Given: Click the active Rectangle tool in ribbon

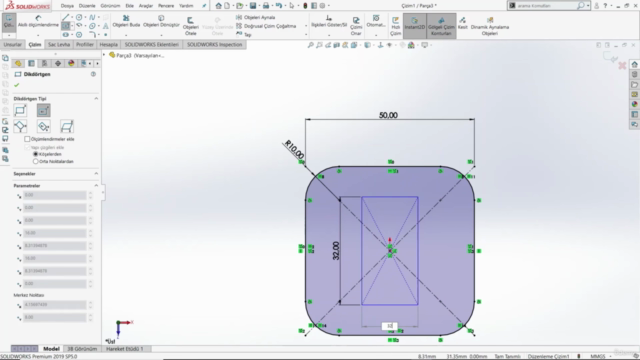Looking at the screenshot, I should [x=66, y=26].
